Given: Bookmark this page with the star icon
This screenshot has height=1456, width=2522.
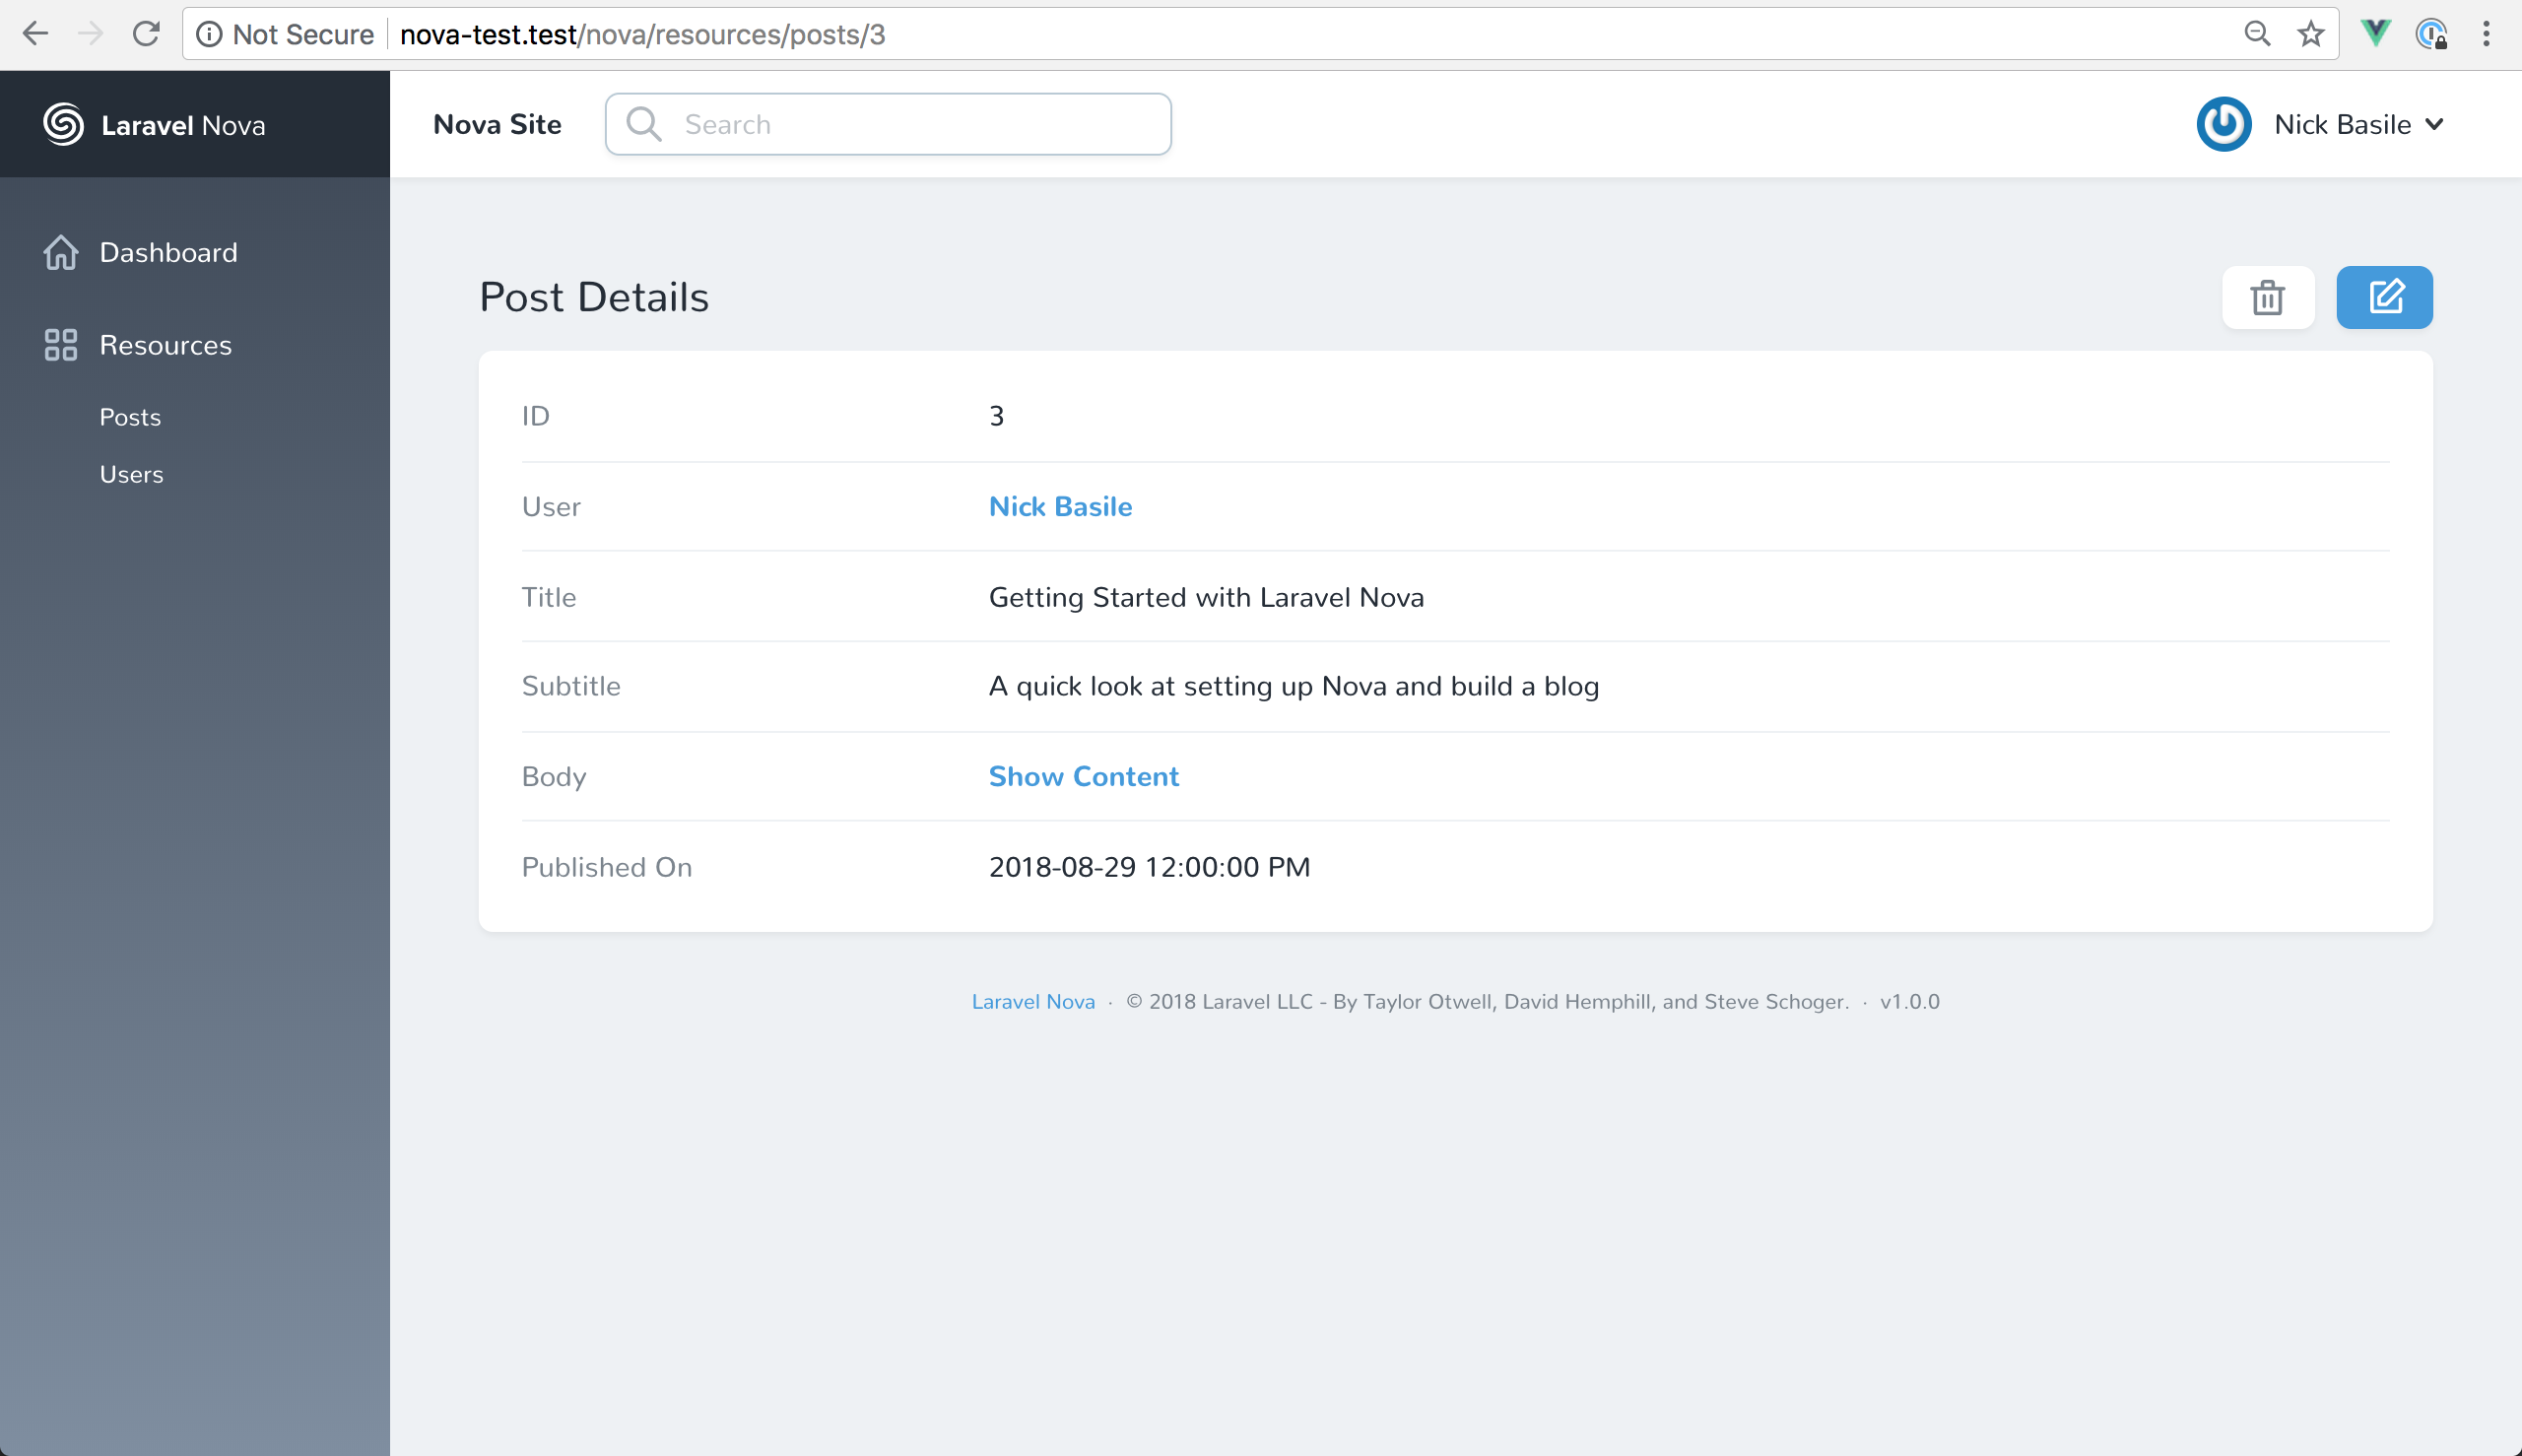Looking at the screenshot, I should click(x=2311, y=34).
